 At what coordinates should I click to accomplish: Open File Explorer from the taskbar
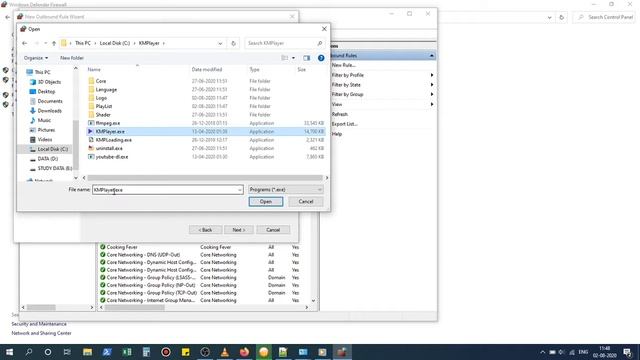click(x=87, y=352)
